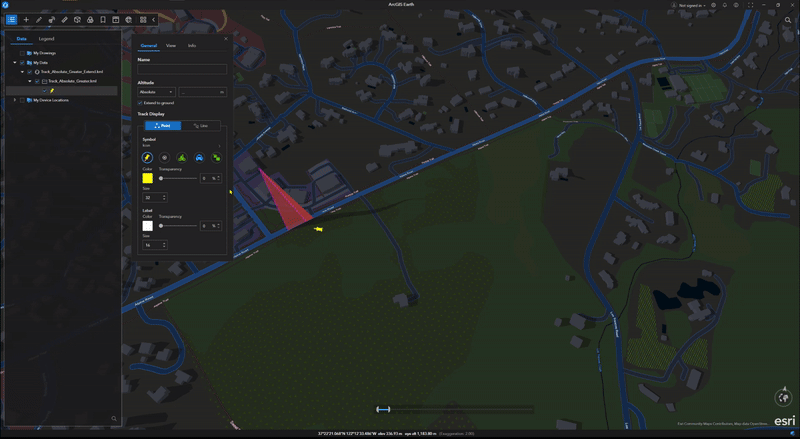Image resolution: width=800 pixels, height=439 pixels.
Task: Select the Measure ruler tool
Action: click(x=64, y=19)
